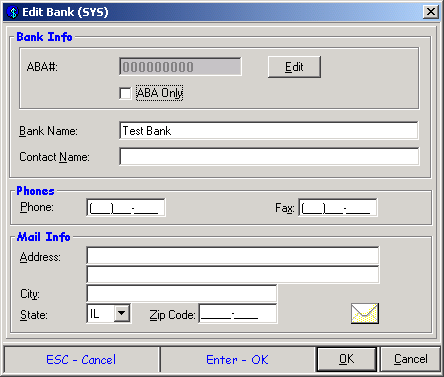
Task: Click the 'ESC - Cancel' status text
Action: point(81,360)
